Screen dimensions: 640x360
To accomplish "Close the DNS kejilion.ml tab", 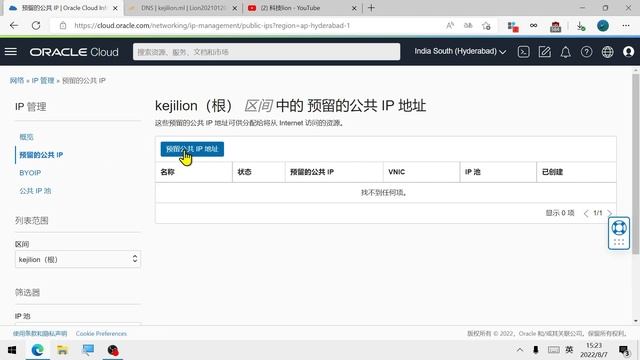I will (x=235, y=8).
